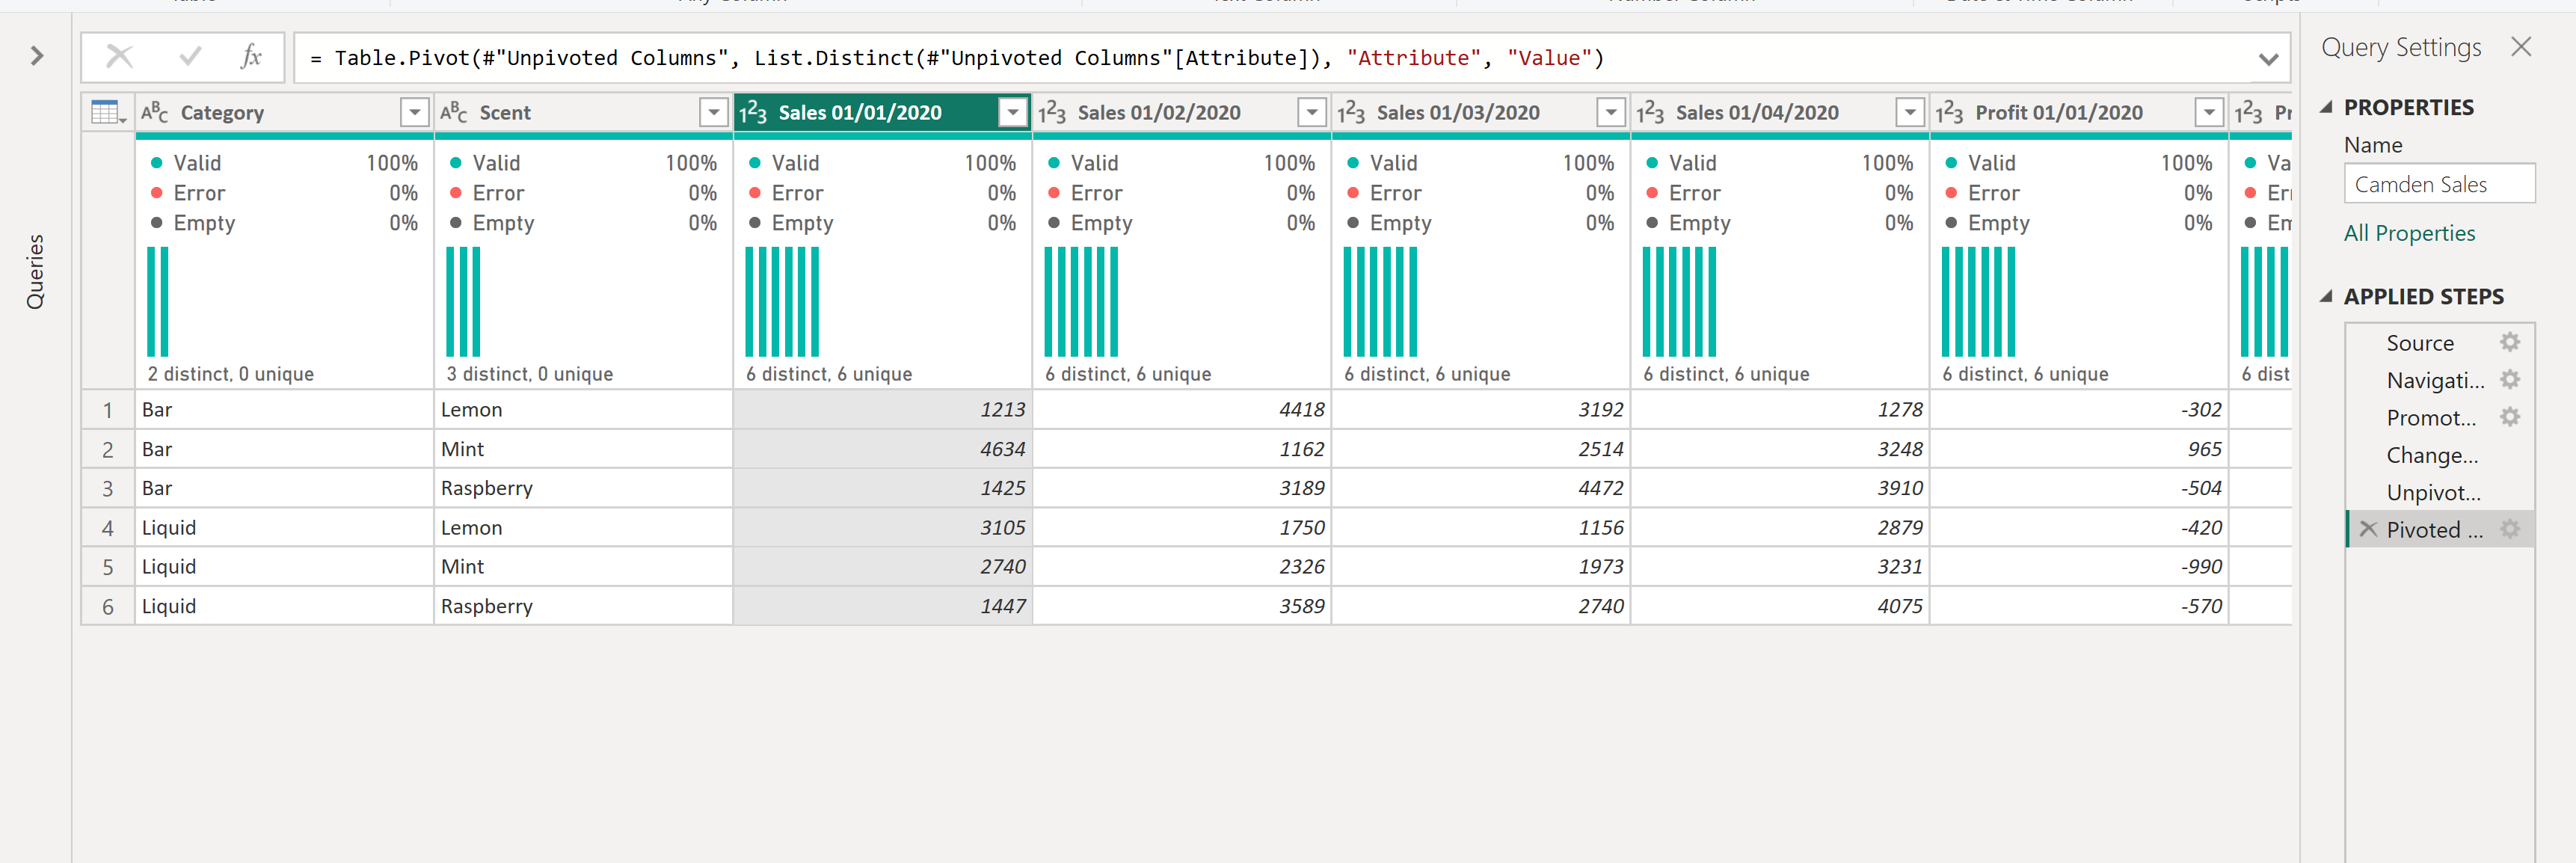Collapse the PROPERTIES section
2576x863 pixels.
[x=2326, y=107]
